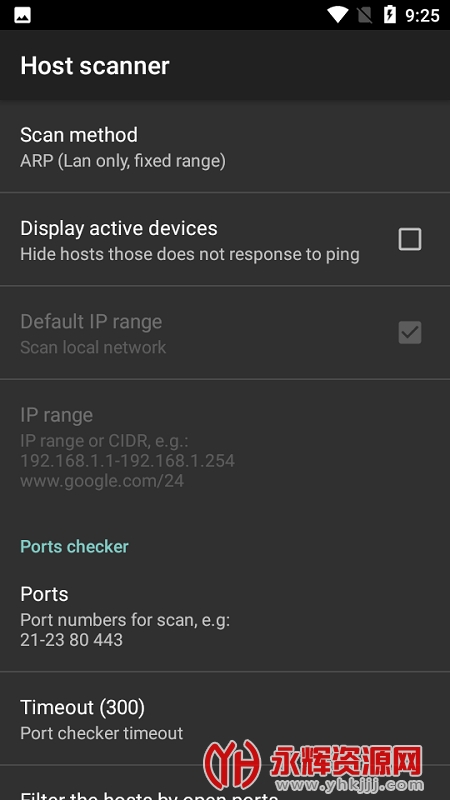450x800 pixels.
Task: Tap the image notification icon in status bar
Action: click(22, 15)
